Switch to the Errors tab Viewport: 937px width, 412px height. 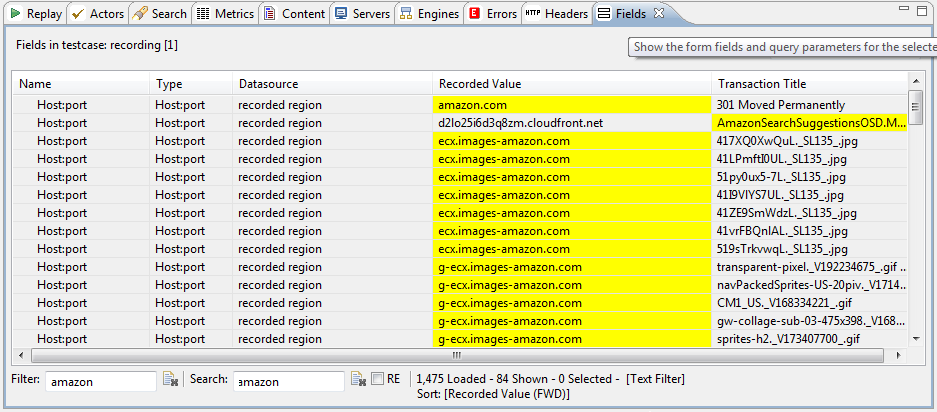click(494, 14)
